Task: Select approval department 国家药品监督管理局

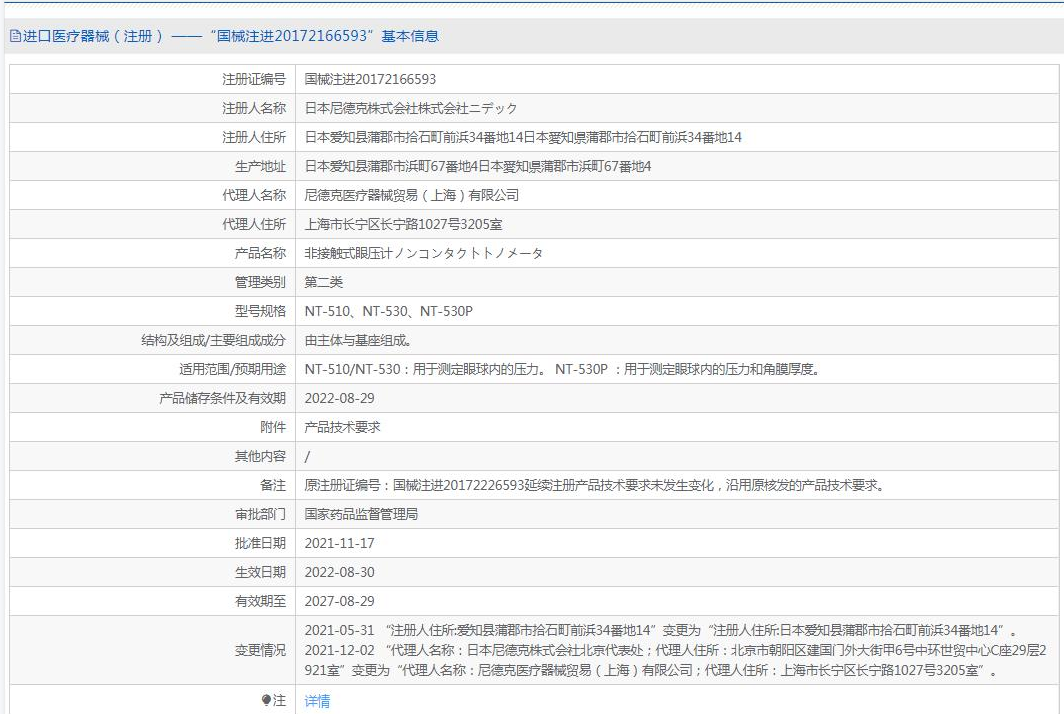Action: (361, 514)
